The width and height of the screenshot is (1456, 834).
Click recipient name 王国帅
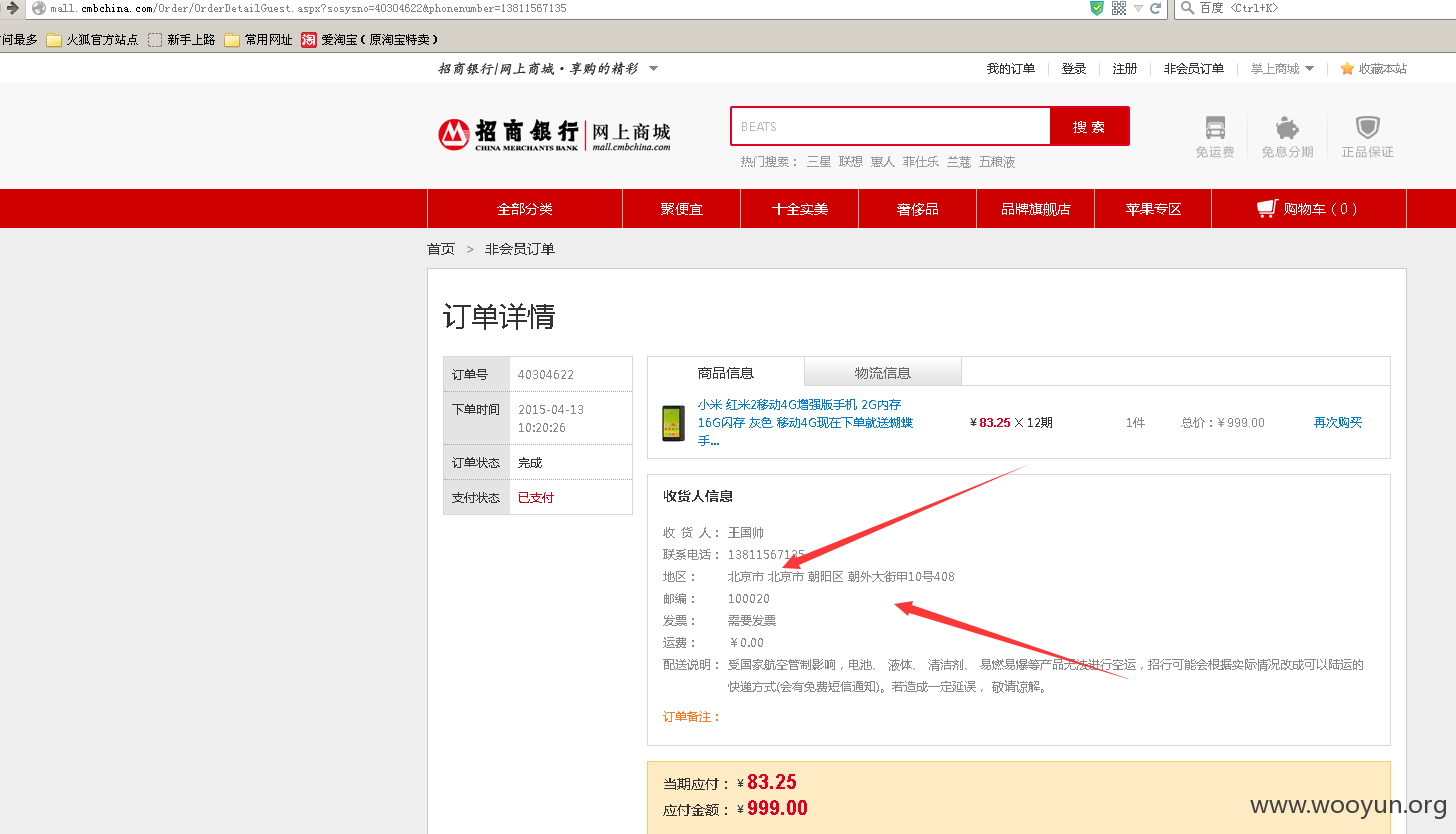tap(746, 533)
